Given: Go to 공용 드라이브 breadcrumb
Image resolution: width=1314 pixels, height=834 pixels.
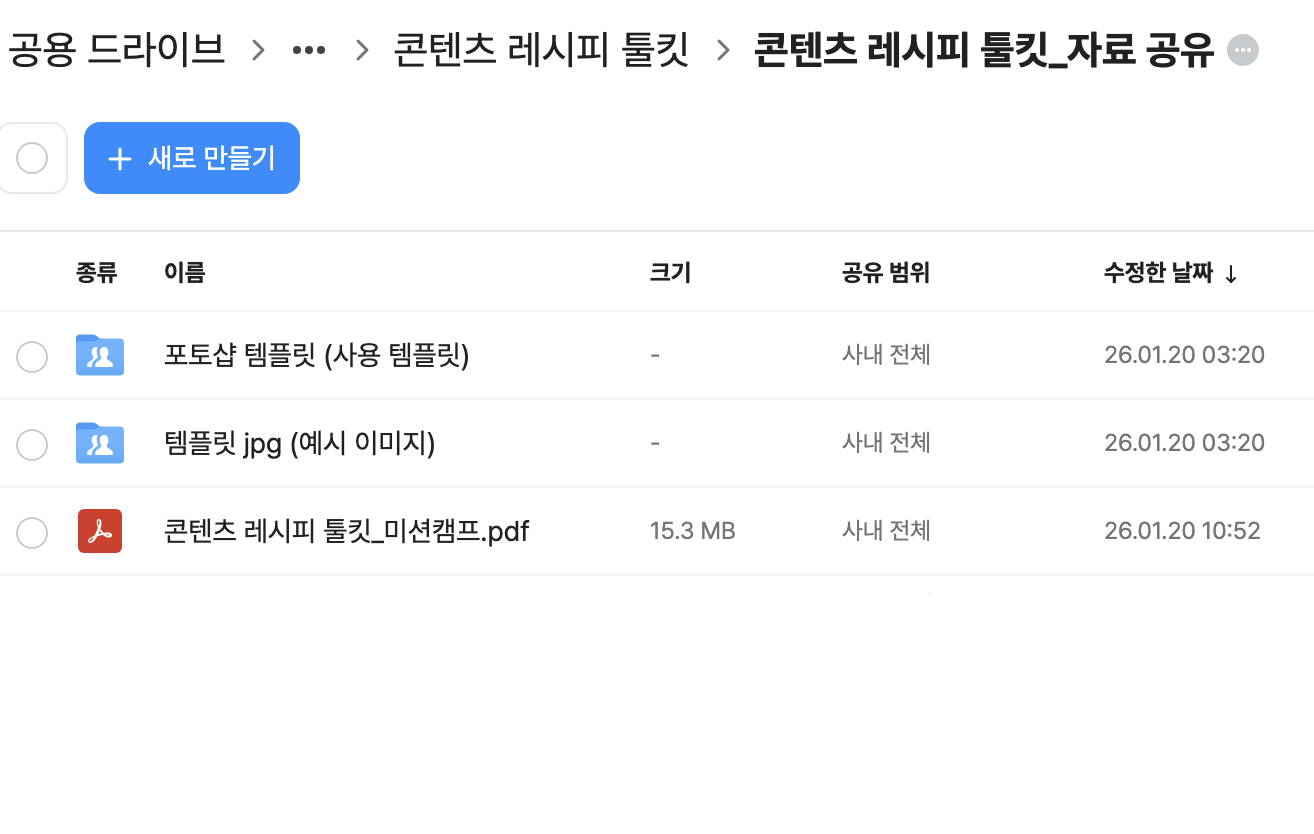Looking at the screenshot, I should (116, 49).
